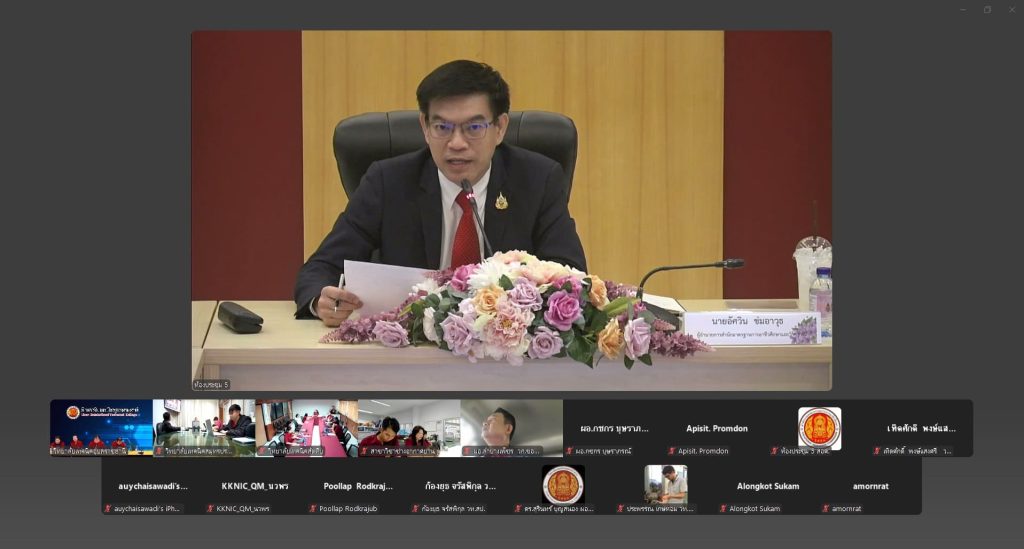Click muted mic icon on KKNIC_QM label
The height and width of the screenshot is (549, 1024).
pos(210,509)
